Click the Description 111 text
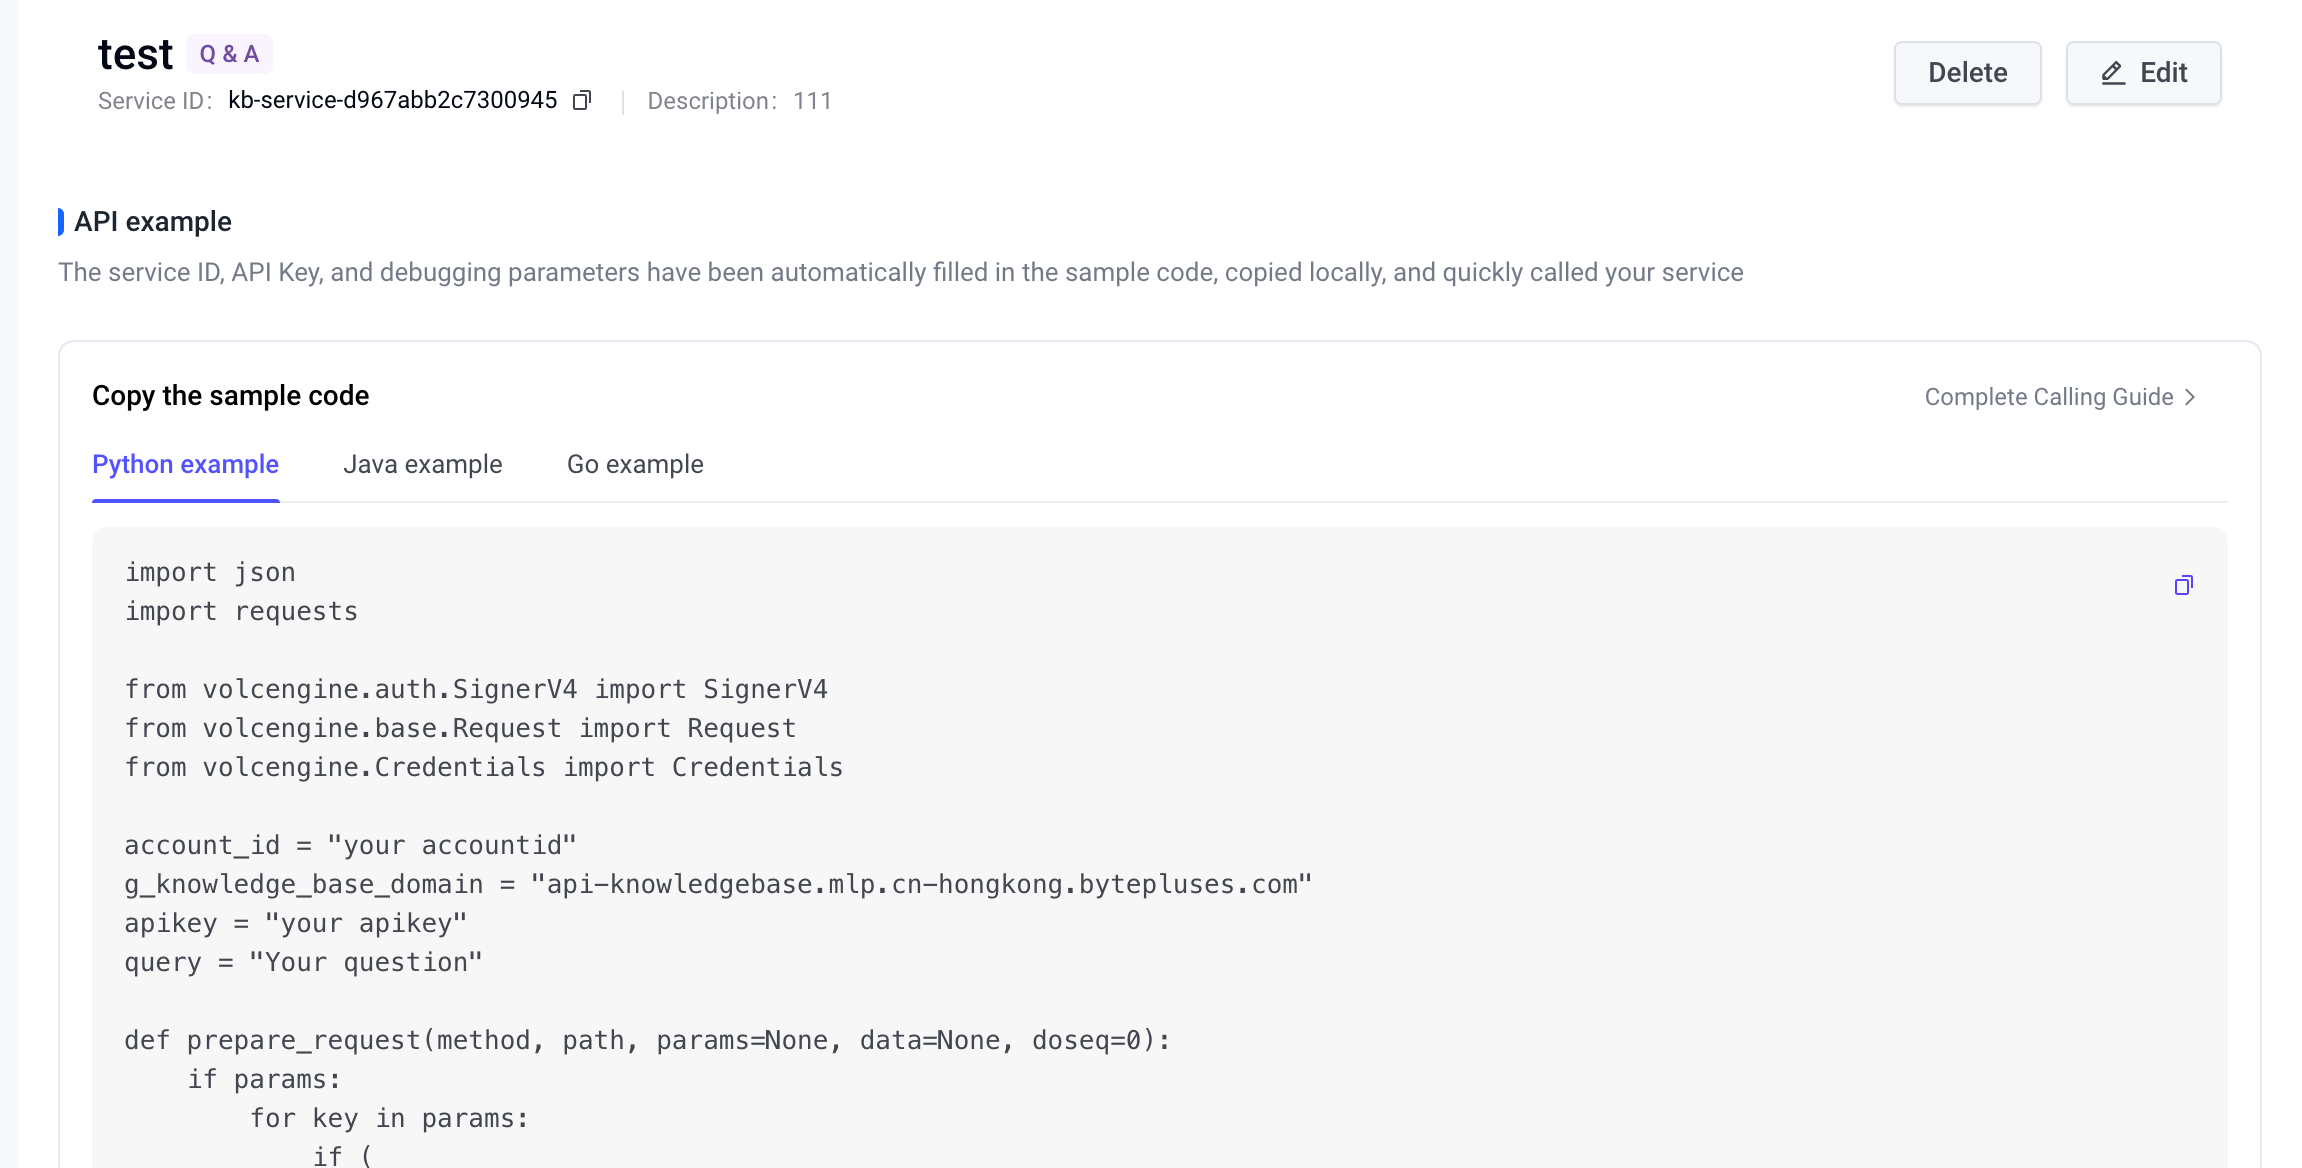This screenshot has height=1168, width=2302. pos(739,101)
